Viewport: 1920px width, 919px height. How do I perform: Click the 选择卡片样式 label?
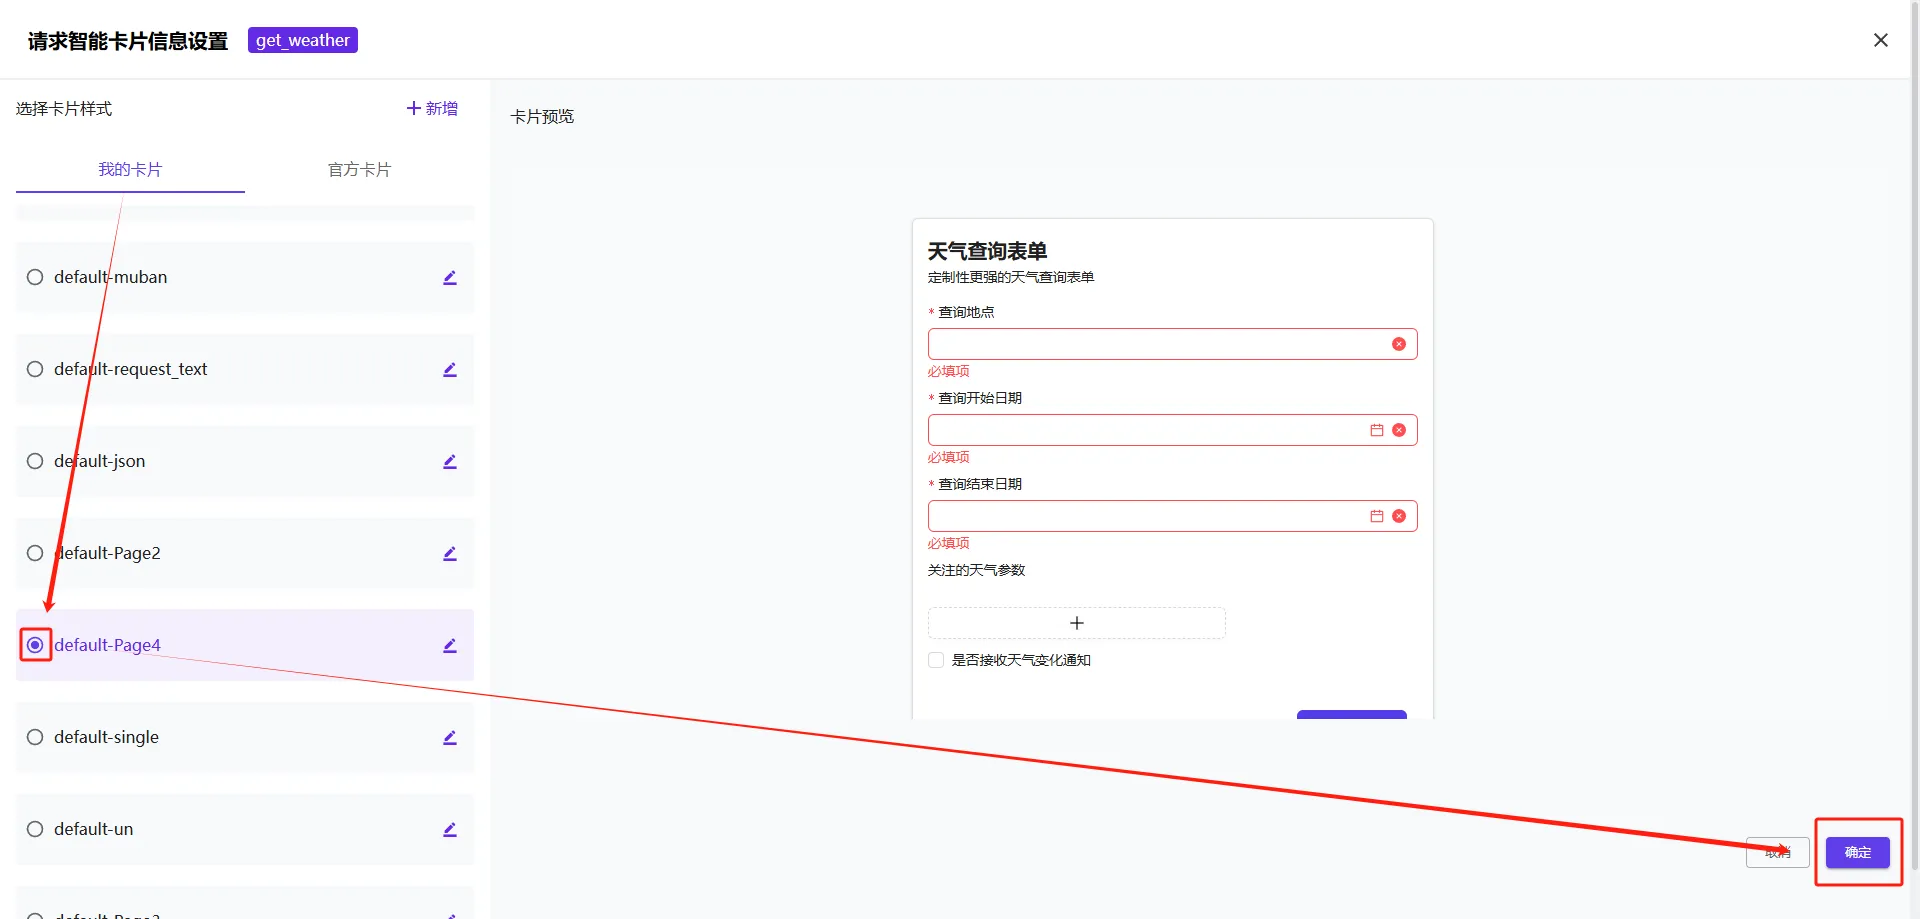click(64, 109)
